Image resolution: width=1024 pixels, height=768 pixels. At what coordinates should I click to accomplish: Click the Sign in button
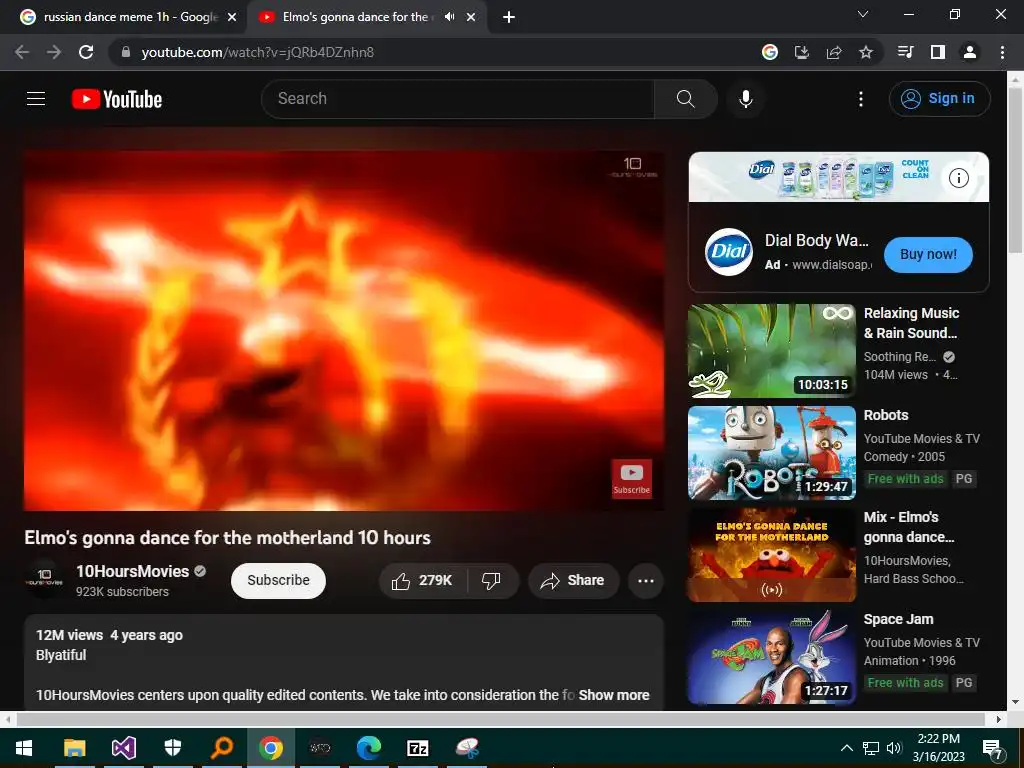939,99
